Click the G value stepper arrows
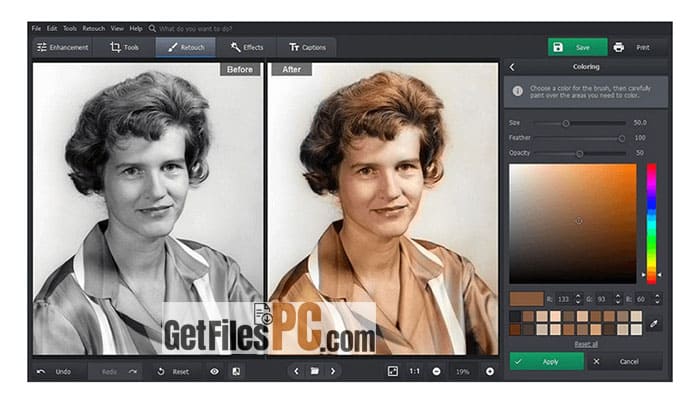The height and width of the screenshot is (400, 700). tap(618, 299)
